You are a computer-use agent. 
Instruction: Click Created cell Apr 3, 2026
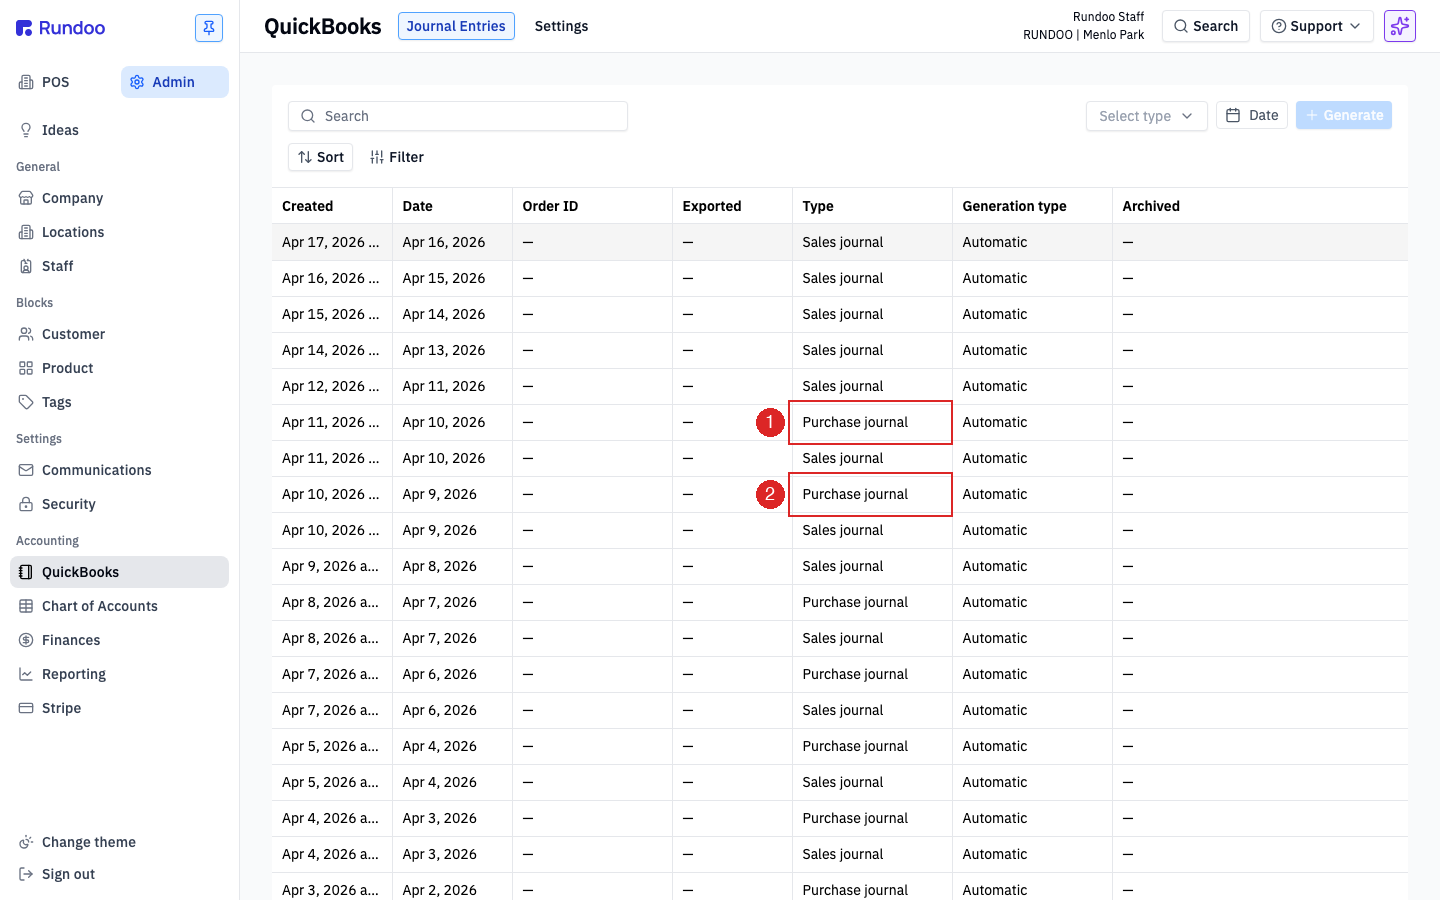coord(331,890)
